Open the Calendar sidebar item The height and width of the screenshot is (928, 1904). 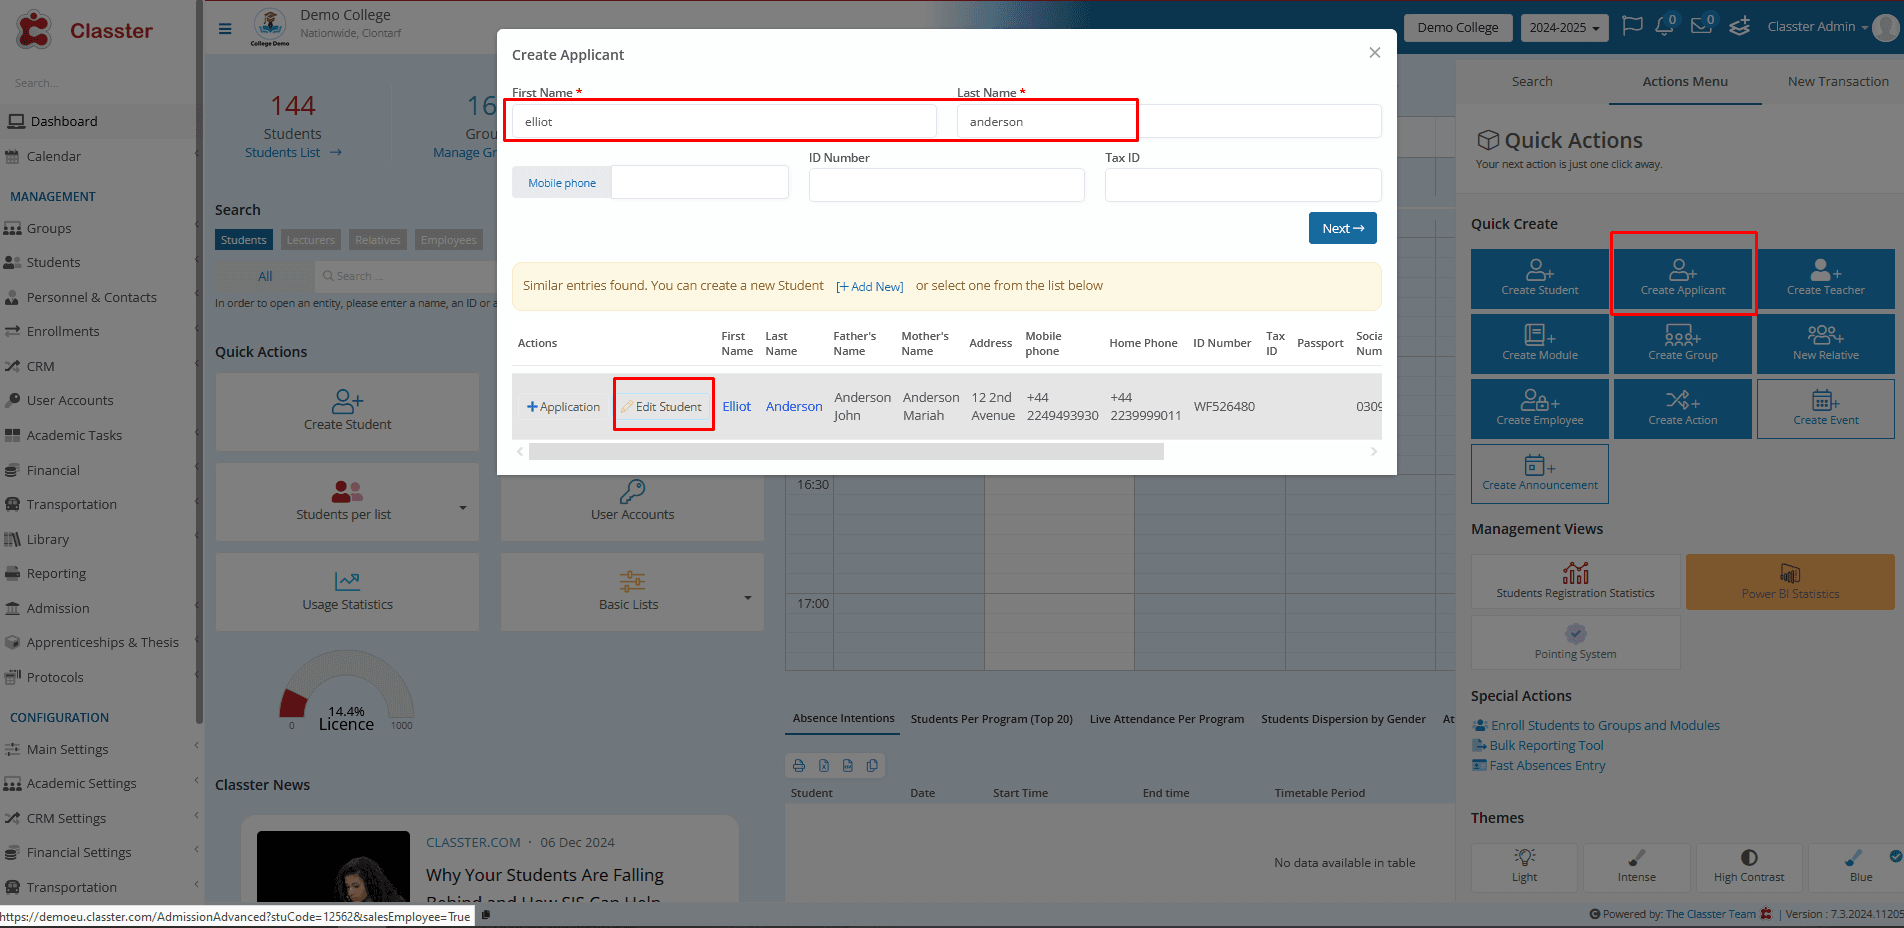[98, 156]
